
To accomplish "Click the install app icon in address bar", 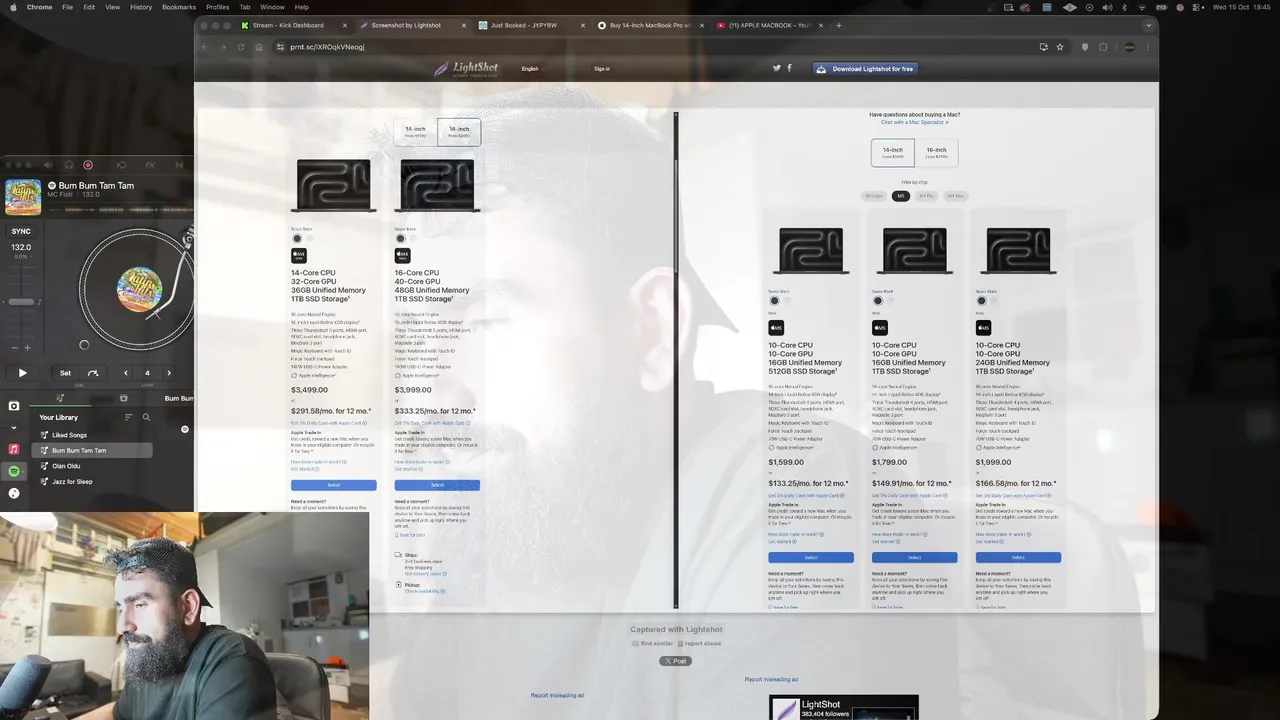I will point(1044,47).
